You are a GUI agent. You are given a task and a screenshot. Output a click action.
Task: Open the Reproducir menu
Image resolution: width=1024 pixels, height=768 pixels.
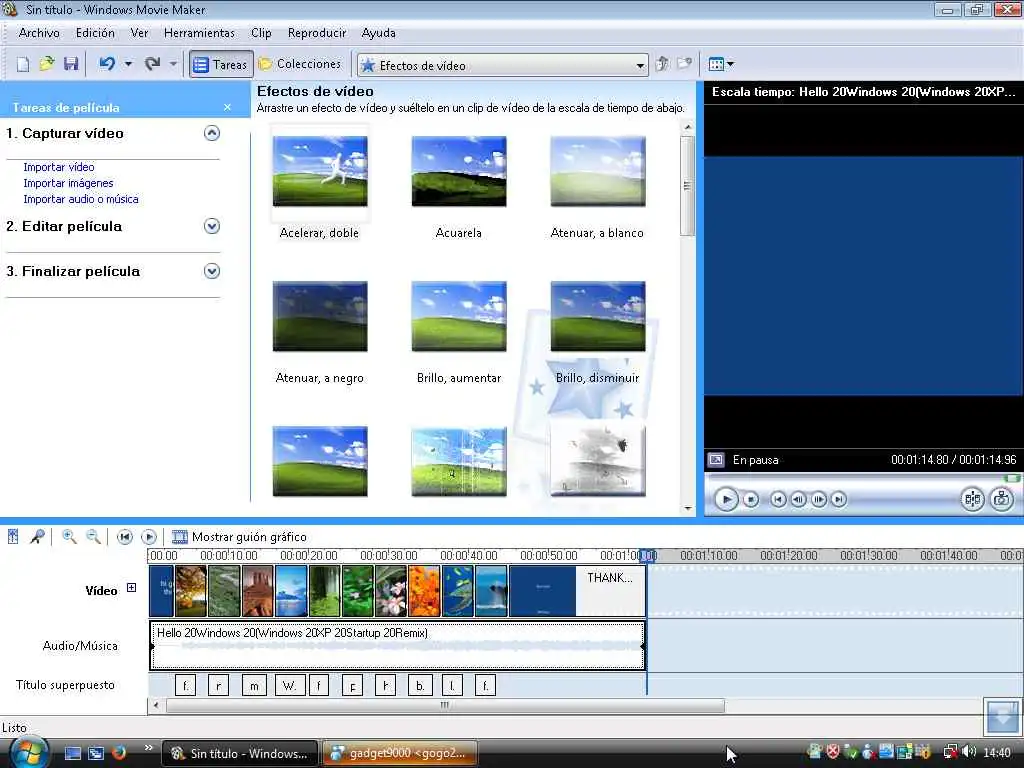tap(317, 33)
